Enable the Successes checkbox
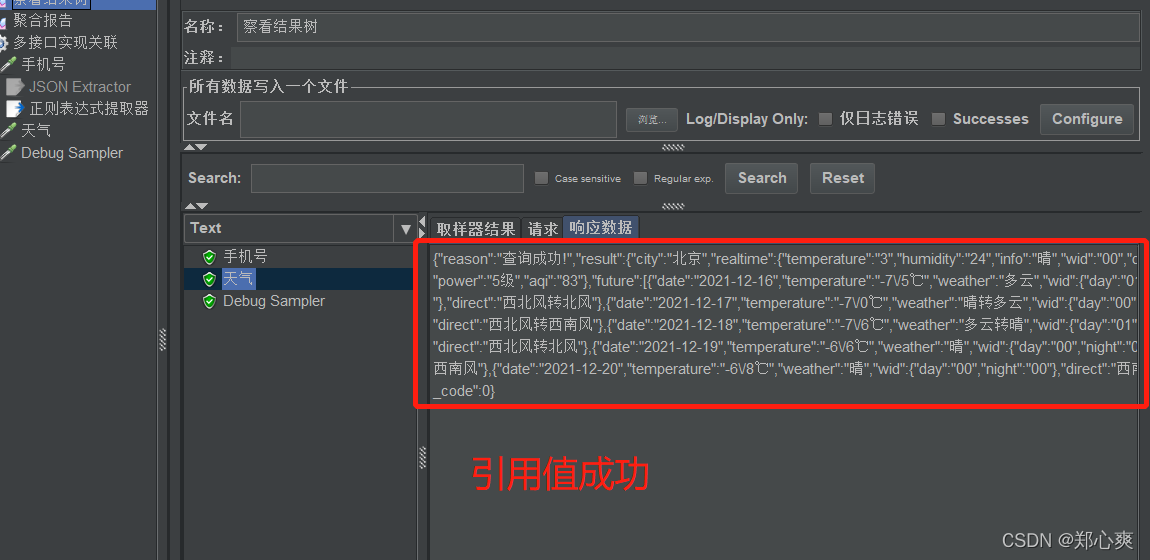The width and height of the screenshot is (1150, 560). [938, 119]
